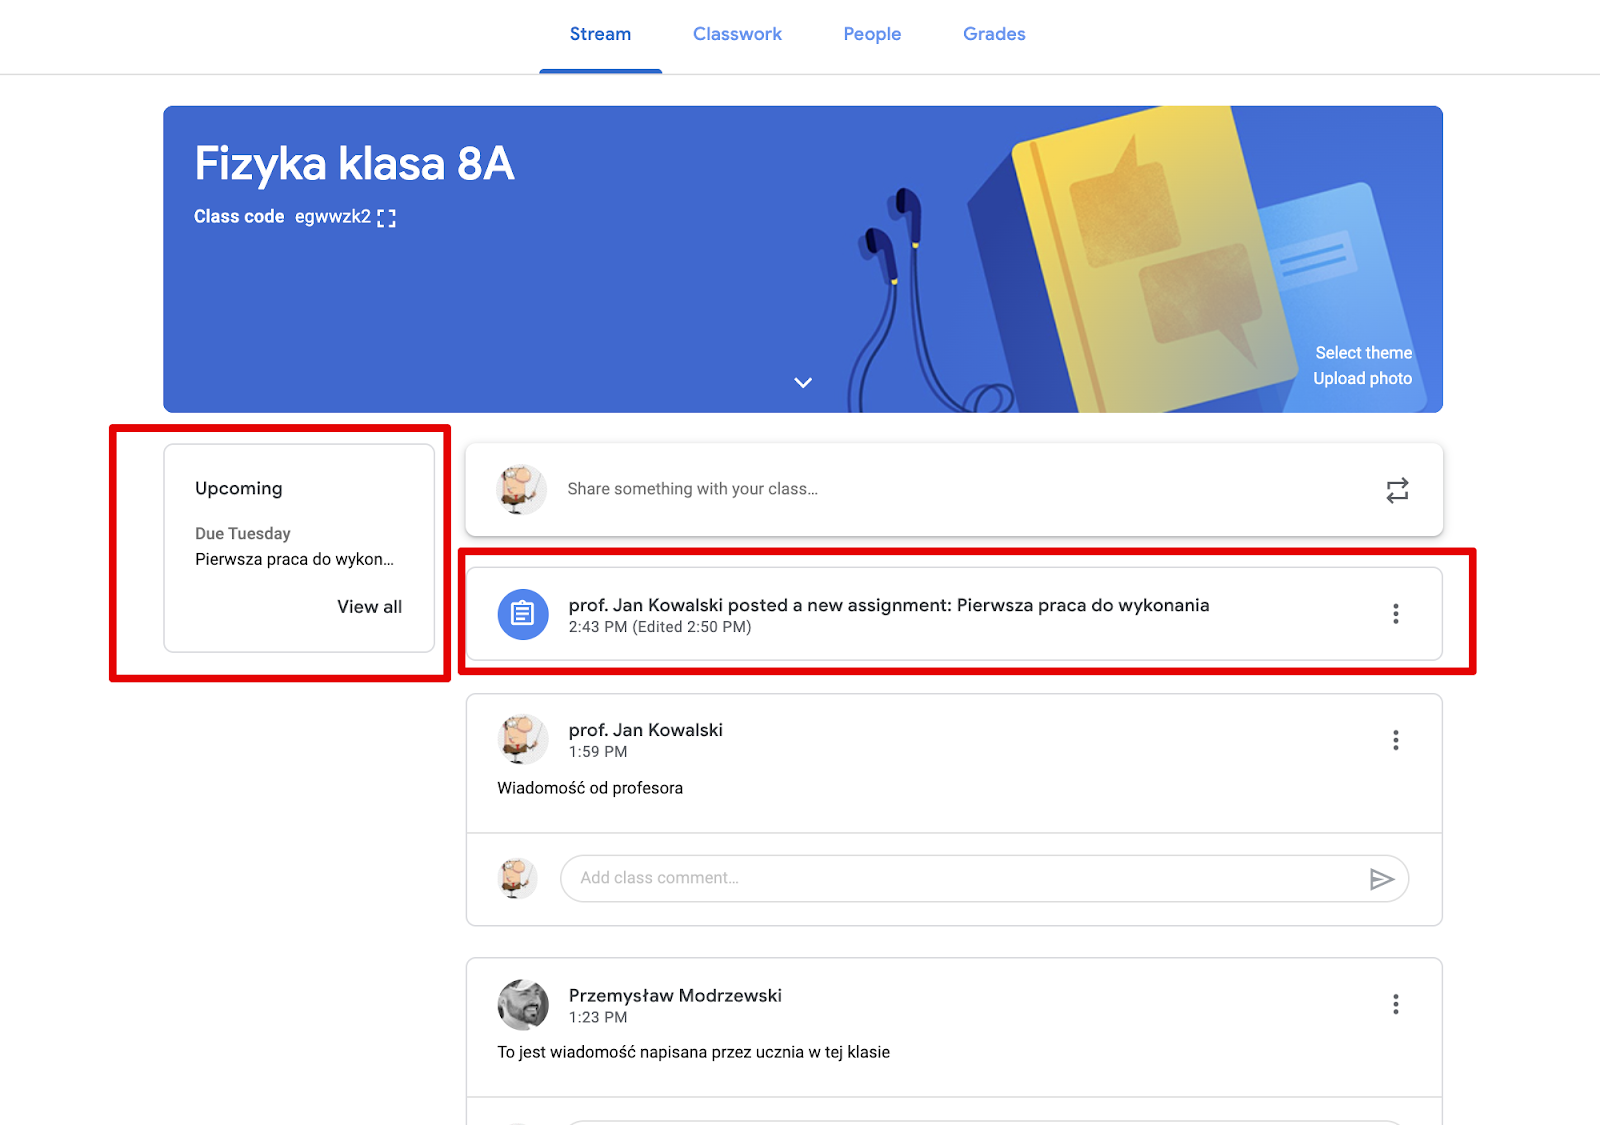Click the Przemysław Modrzewski author name
Screen dimensions: 1600x1125
675,995
